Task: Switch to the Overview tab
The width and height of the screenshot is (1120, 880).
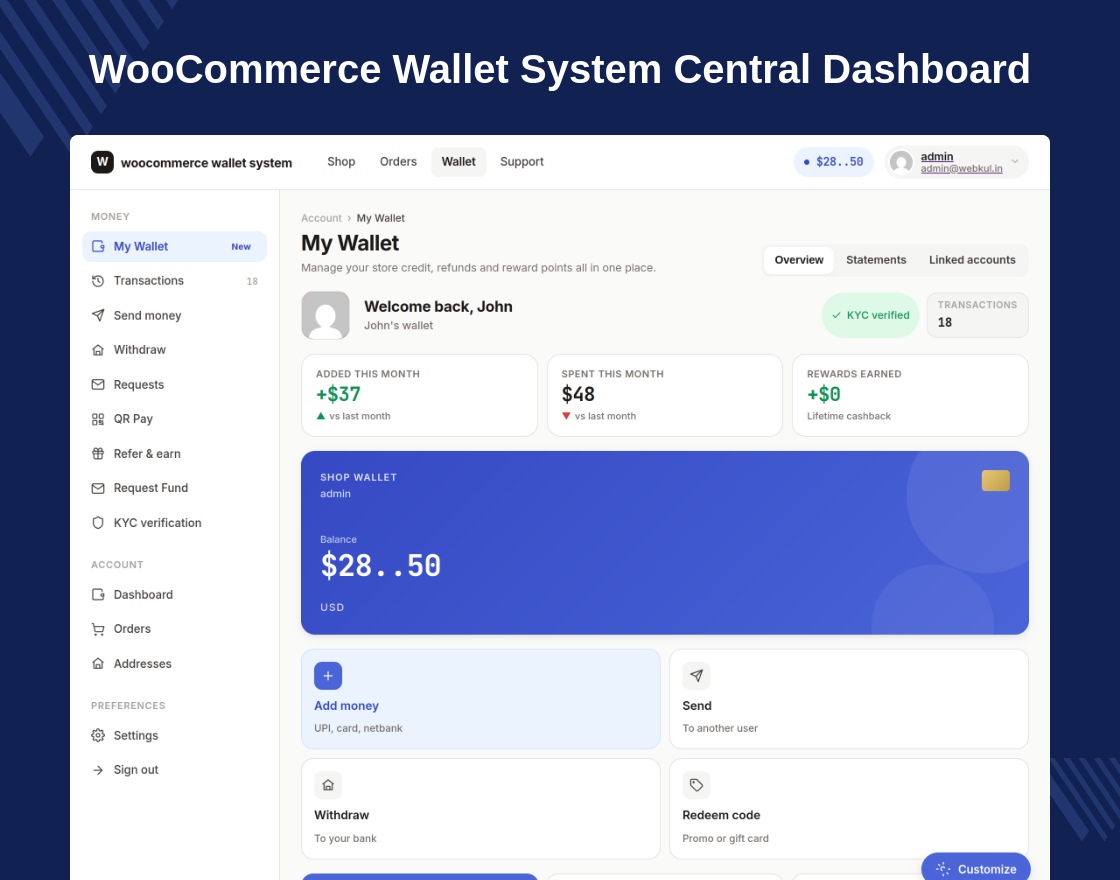Action: [799, 260]
